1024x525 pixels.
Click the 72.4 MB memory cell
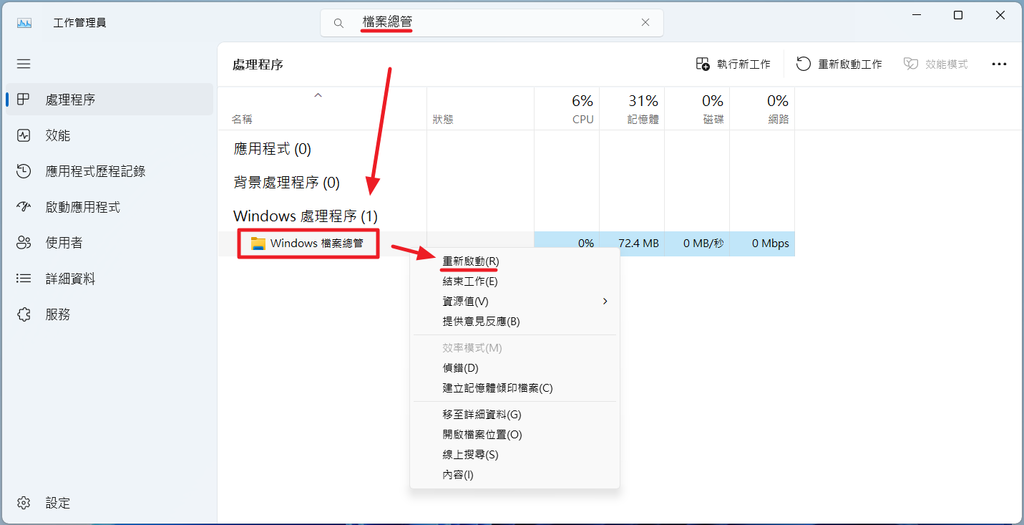pos(632,244)
